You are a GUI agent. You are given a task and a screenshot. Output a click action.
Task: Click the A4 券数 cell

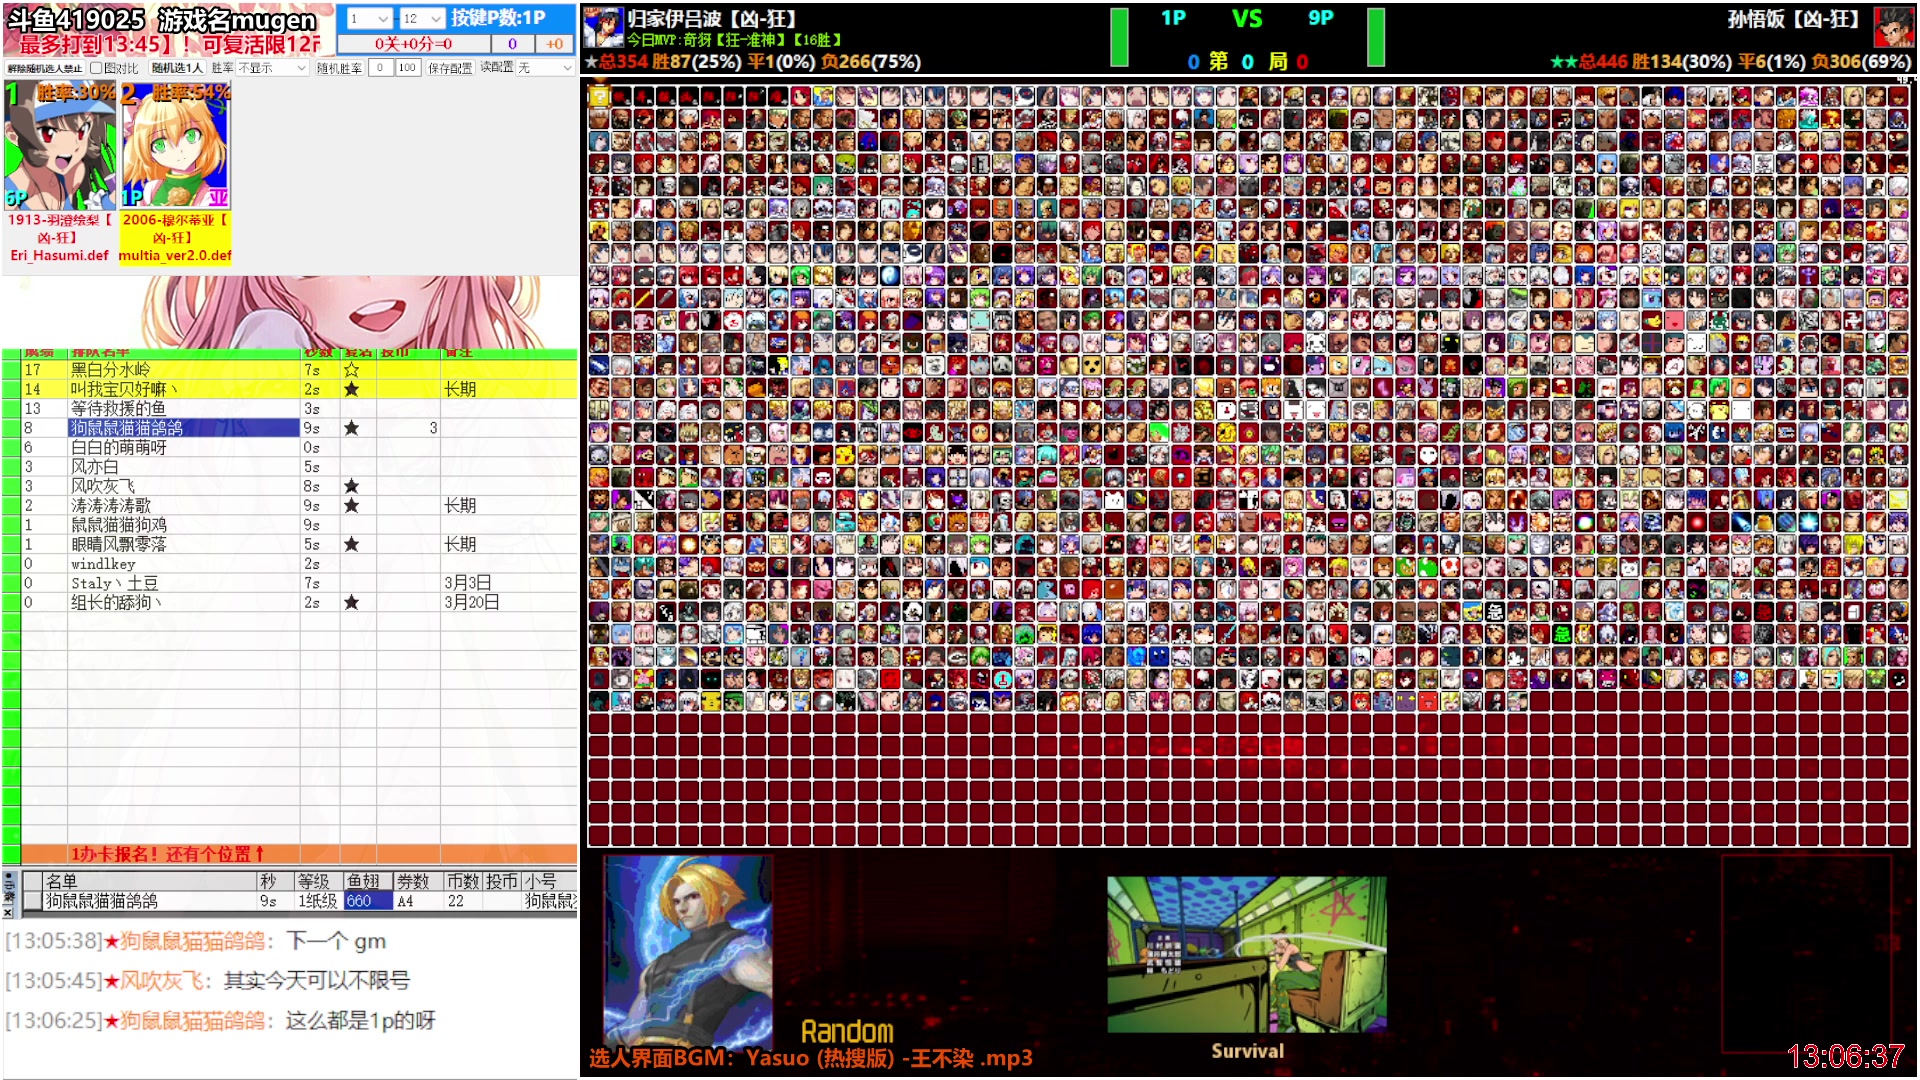point(416,901)
